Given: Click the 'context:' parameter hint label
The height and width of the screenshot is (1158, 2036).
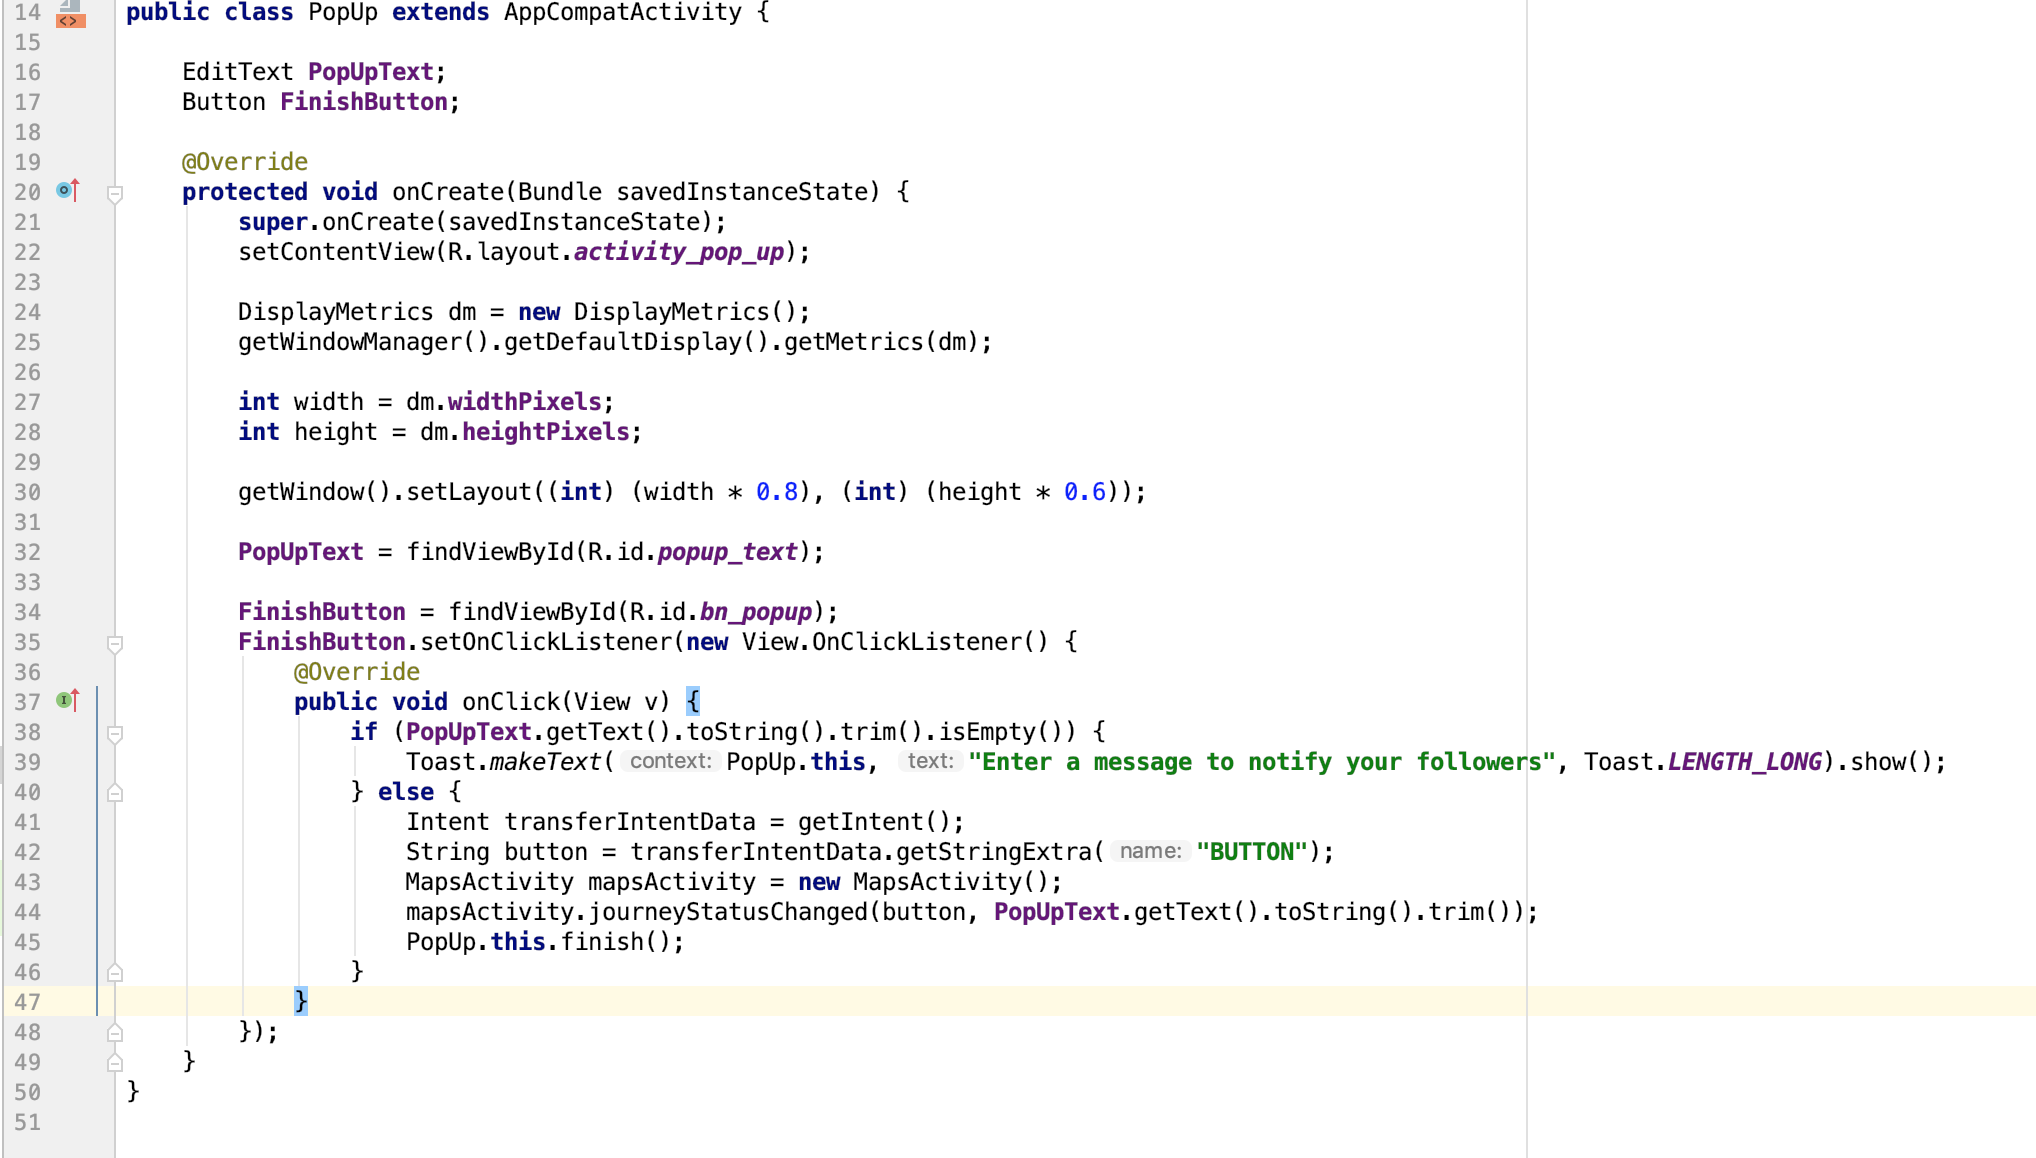Looking at the screenshot, I should (670, 761).
